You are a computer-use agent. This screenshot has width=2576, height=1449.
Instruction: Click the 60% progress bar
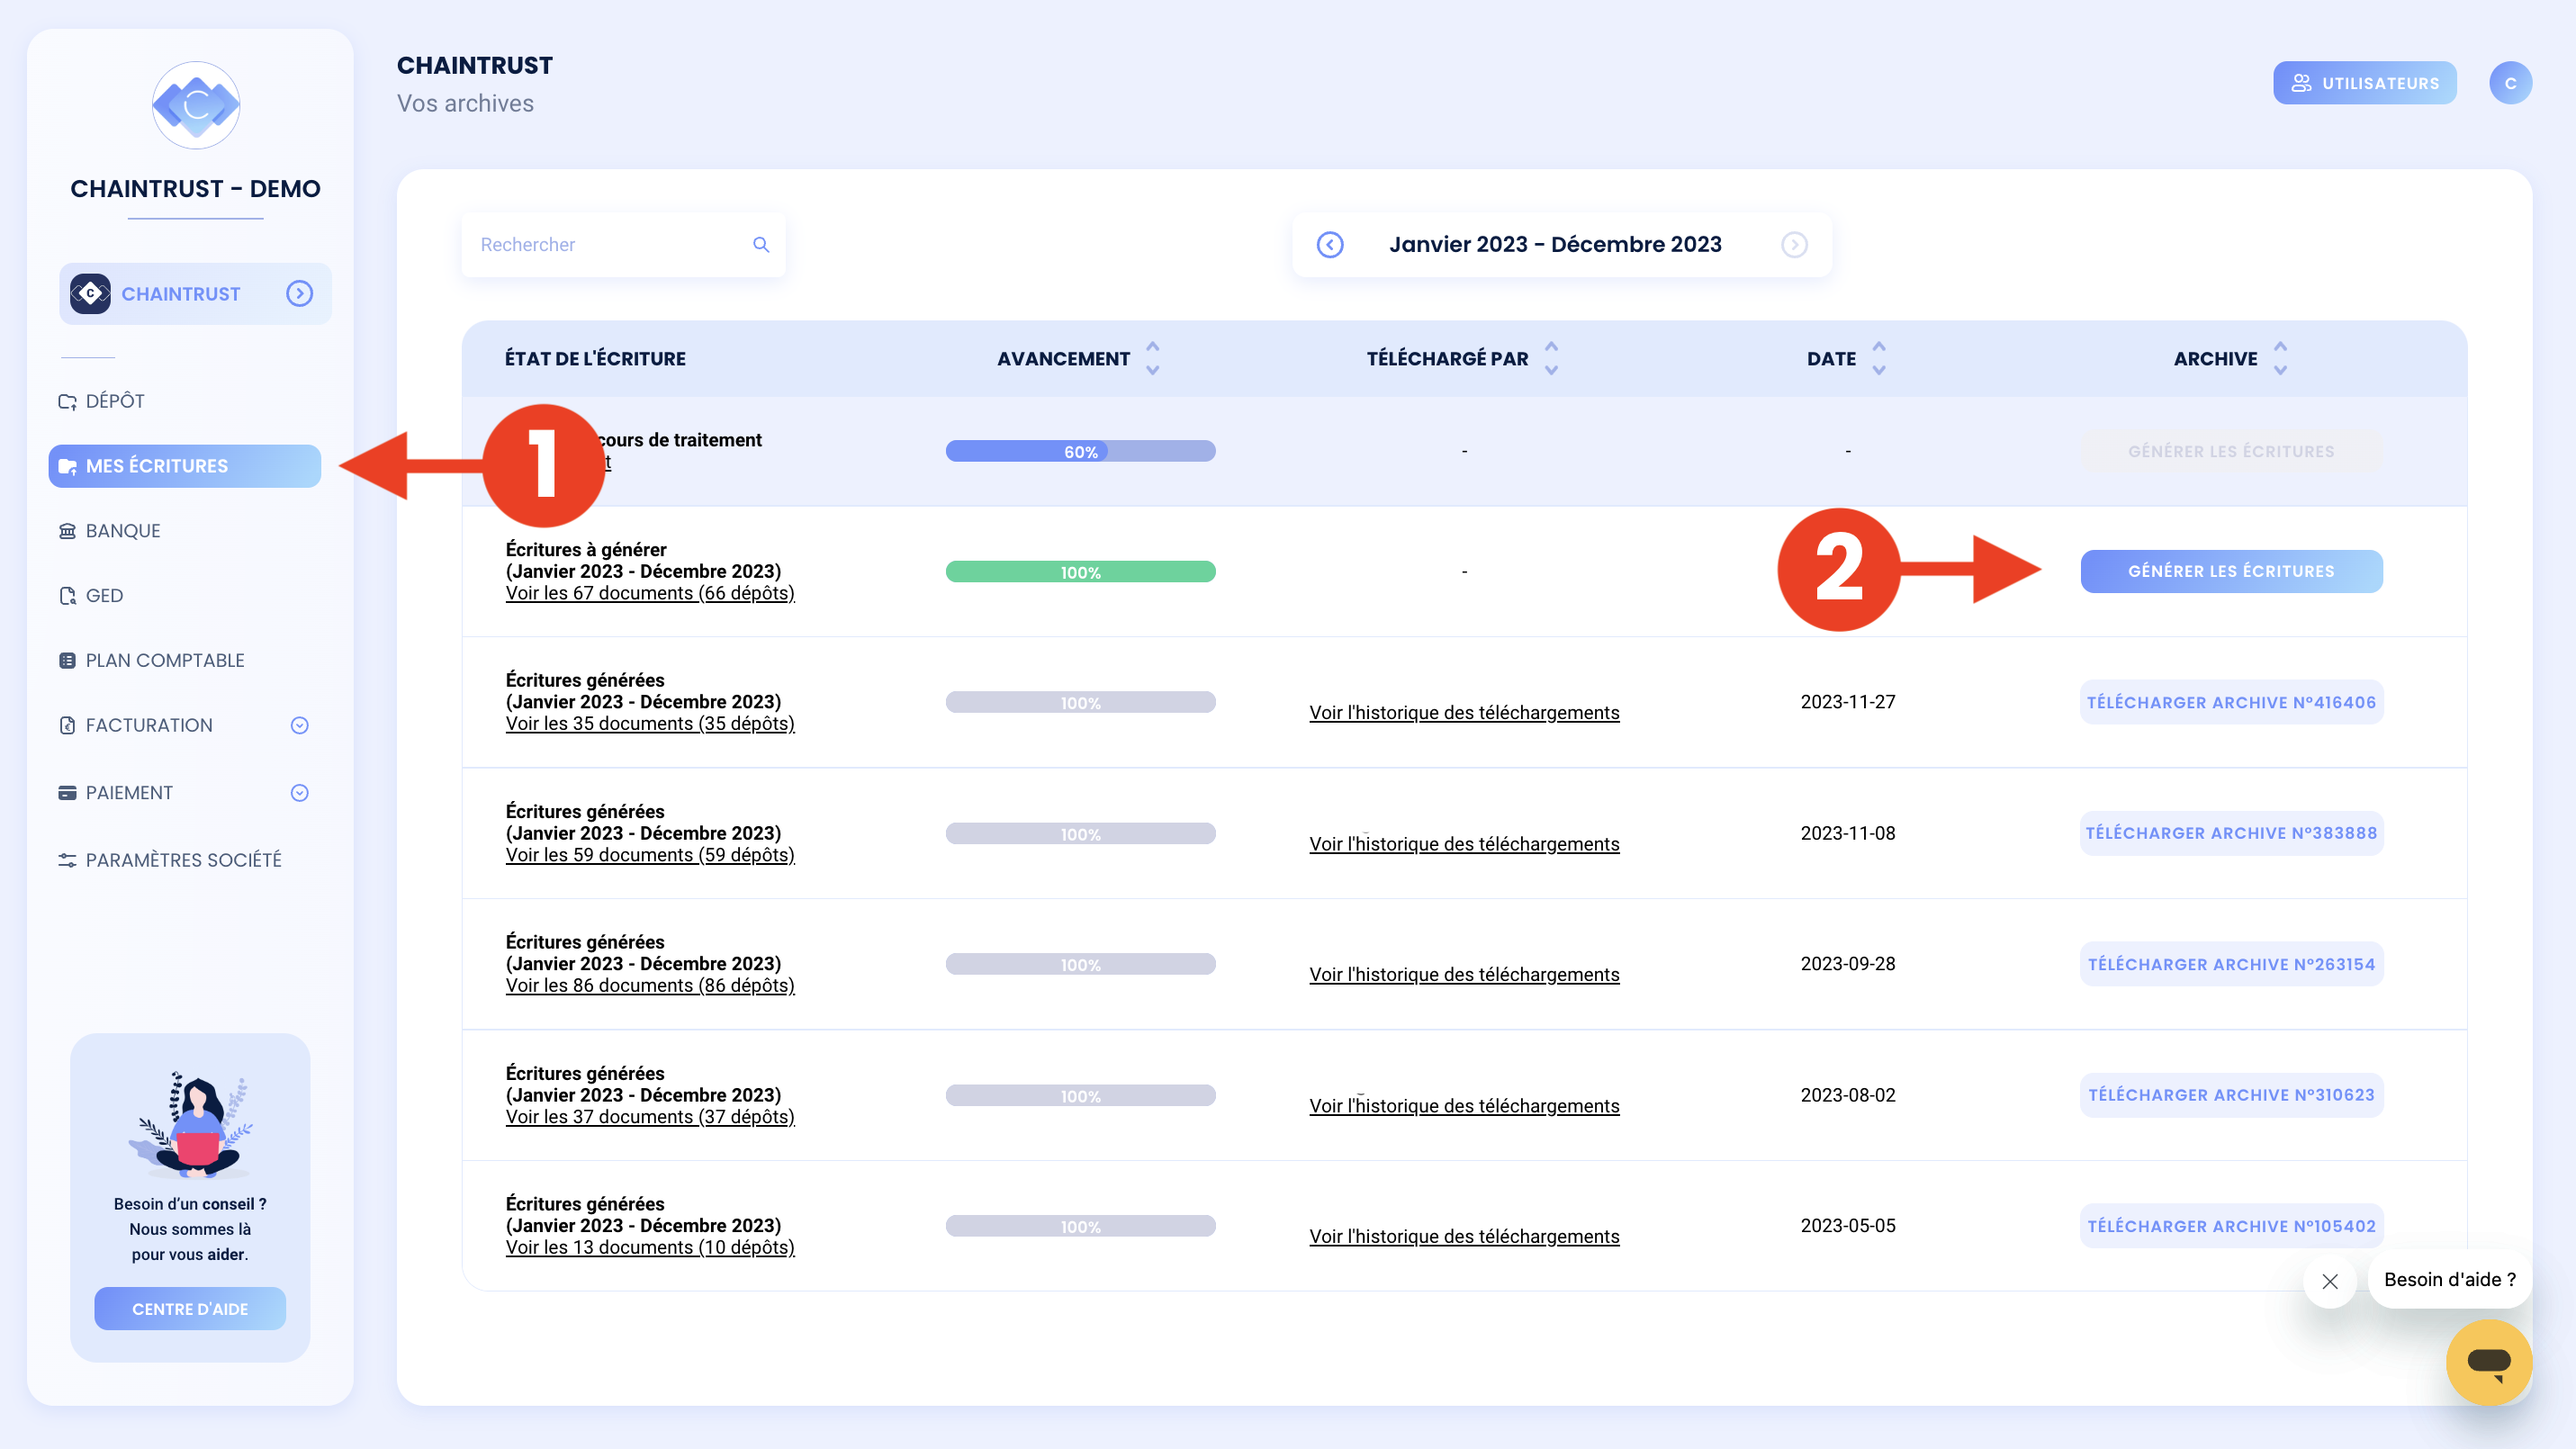click(1080, 452)
